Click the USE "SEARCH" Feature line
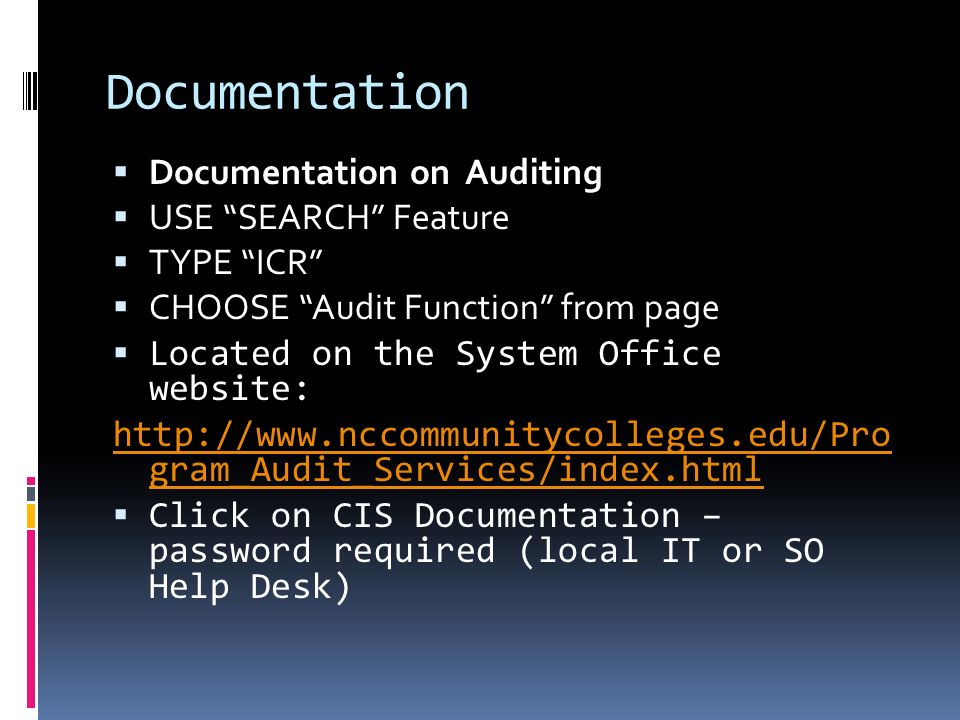The image size is (960, 720). tap(329, 218)
